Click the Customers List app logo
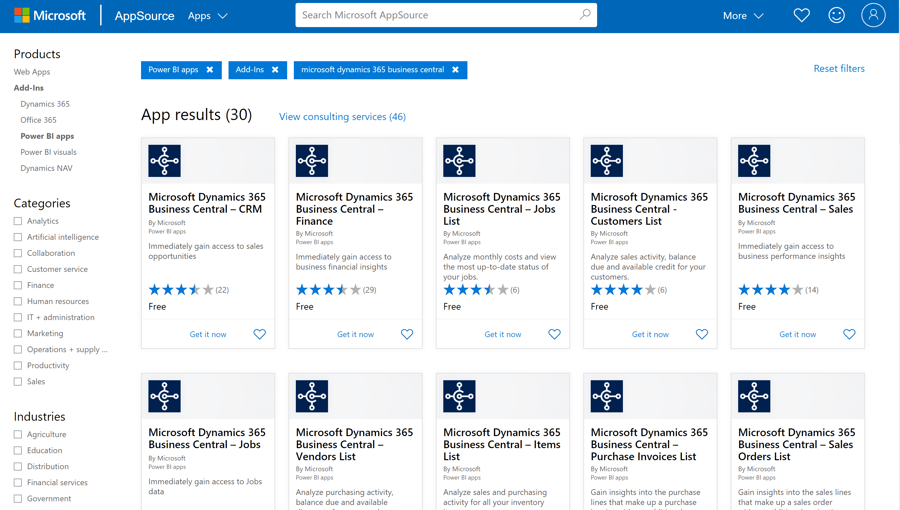The image size is (900, 510). [607, 161]
